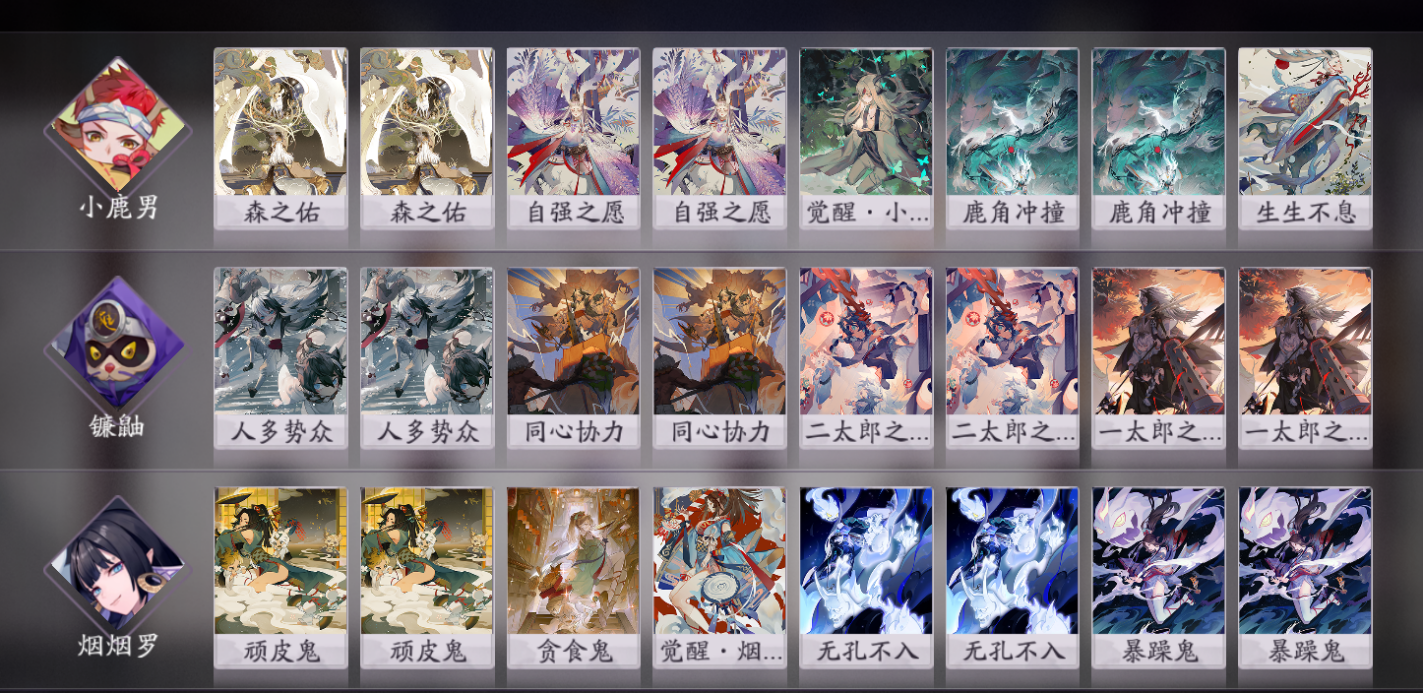Select the right 鹿角冲撞 card
This screenshot has height=693, width=1423.
[x=1158, y=139]
